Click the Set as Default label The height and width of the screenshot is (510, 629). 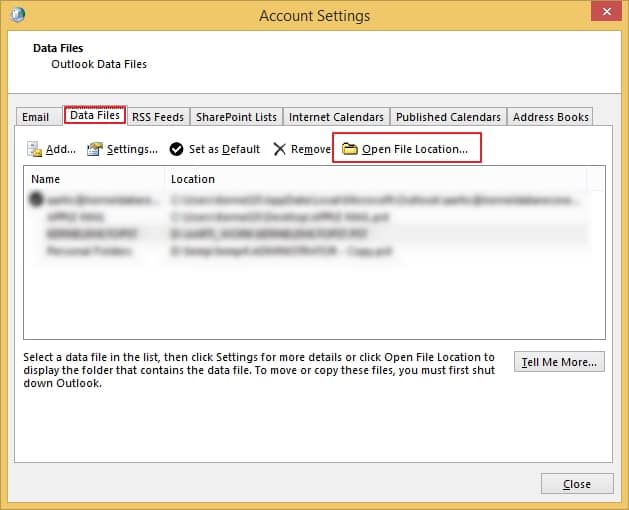pos(224,149)
